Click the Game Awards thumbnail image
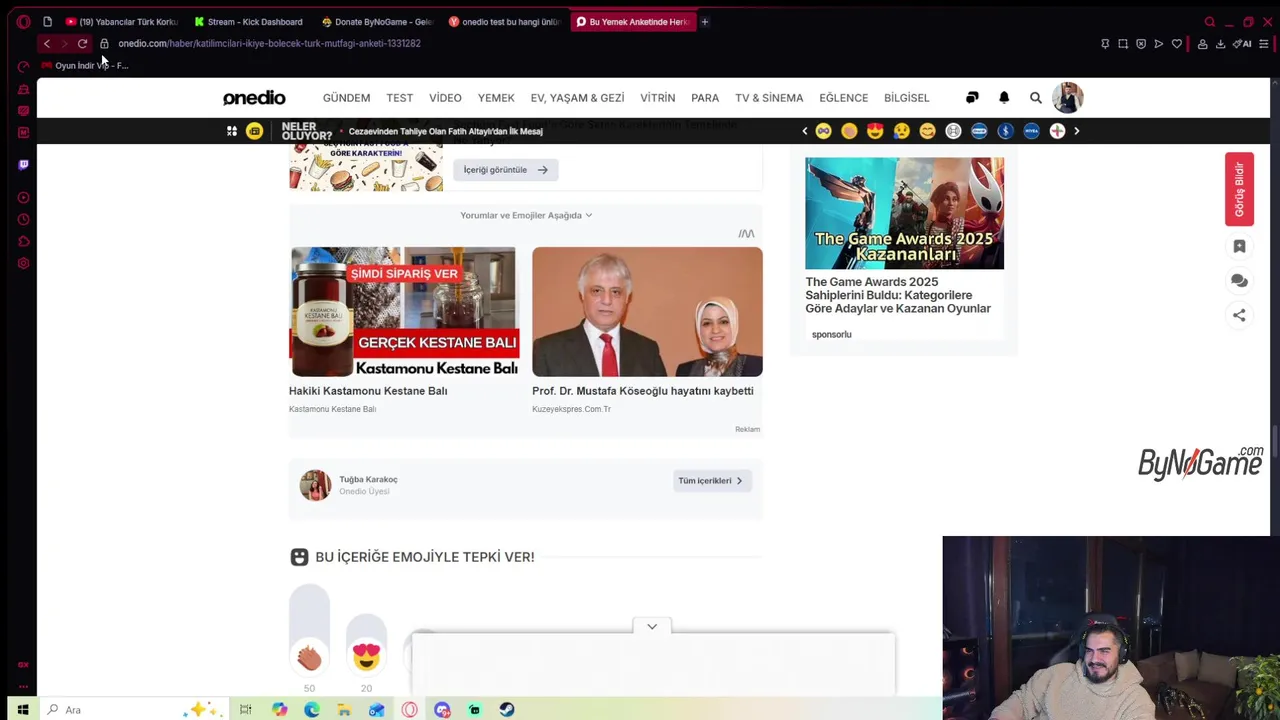 [x=904, y=213]
